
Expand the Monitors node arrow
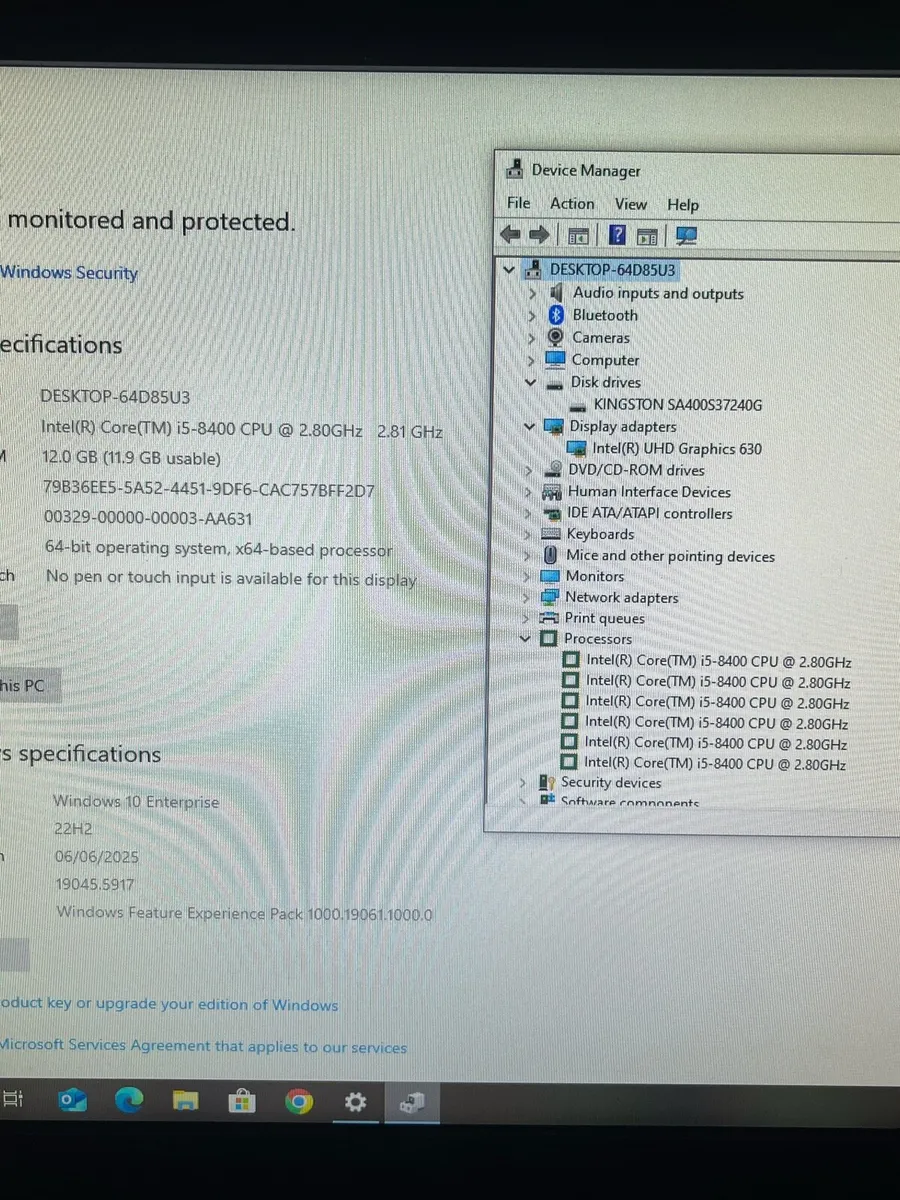pos(527,576)
